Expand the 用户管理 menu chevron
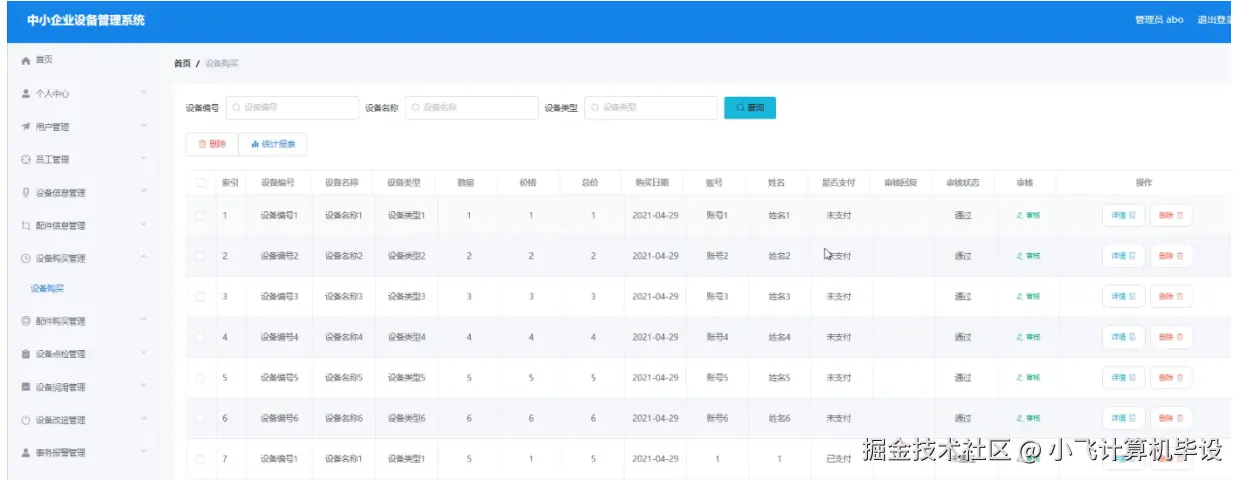This screenshot has width=1239, height=480. tap(144, 126)
